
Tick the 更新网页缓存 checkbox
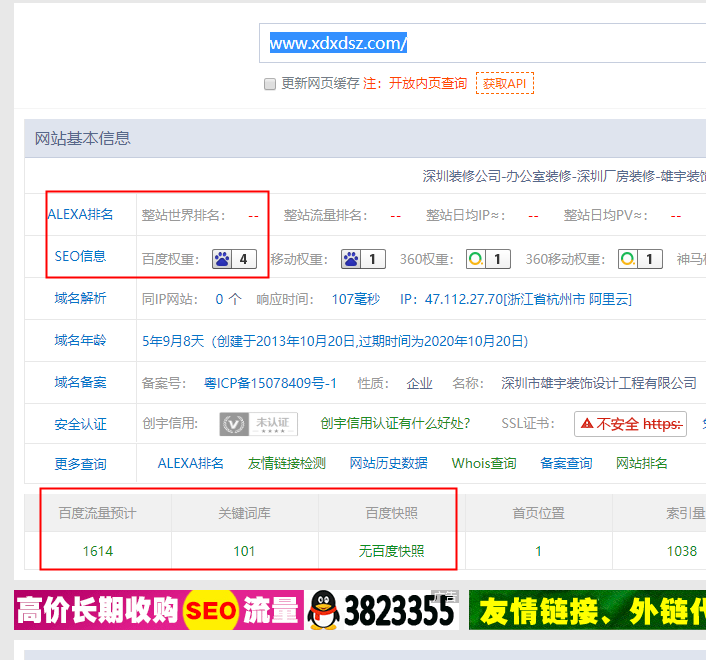[270, 84]
